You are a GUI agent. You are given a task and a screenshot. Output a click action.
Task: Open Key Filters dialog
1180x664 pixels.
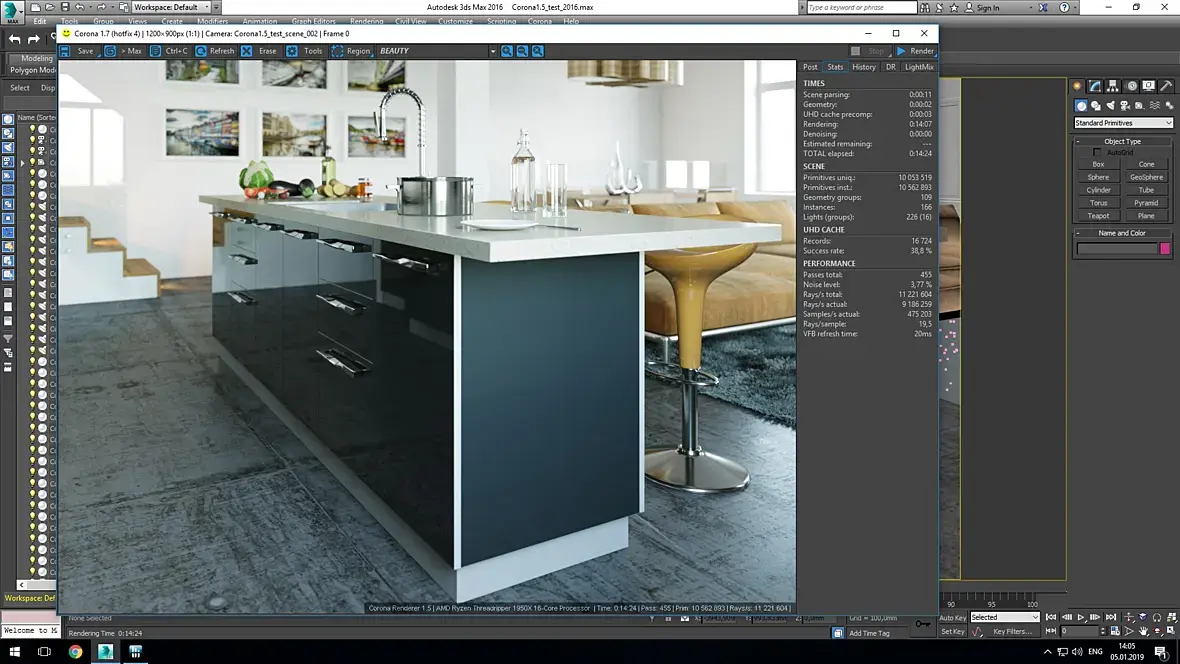coord(1012,632)
